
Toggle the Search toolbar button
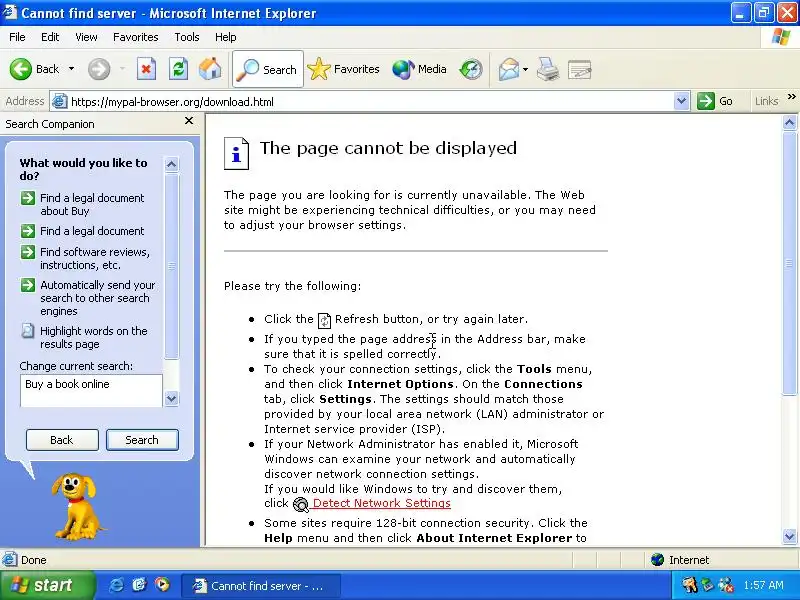pos(268,69)
